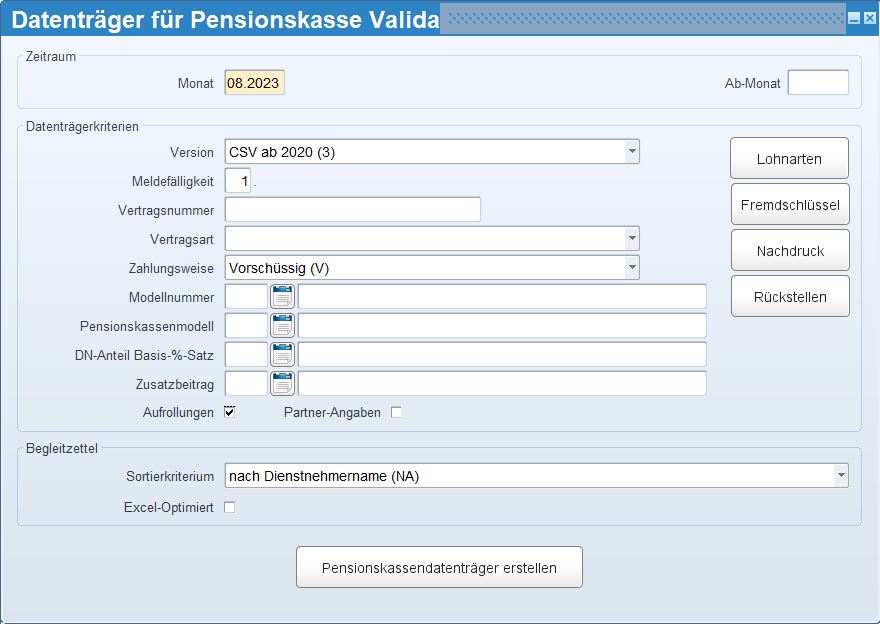Uncheck the Aufrollungen checkbox

click(230, 412)
